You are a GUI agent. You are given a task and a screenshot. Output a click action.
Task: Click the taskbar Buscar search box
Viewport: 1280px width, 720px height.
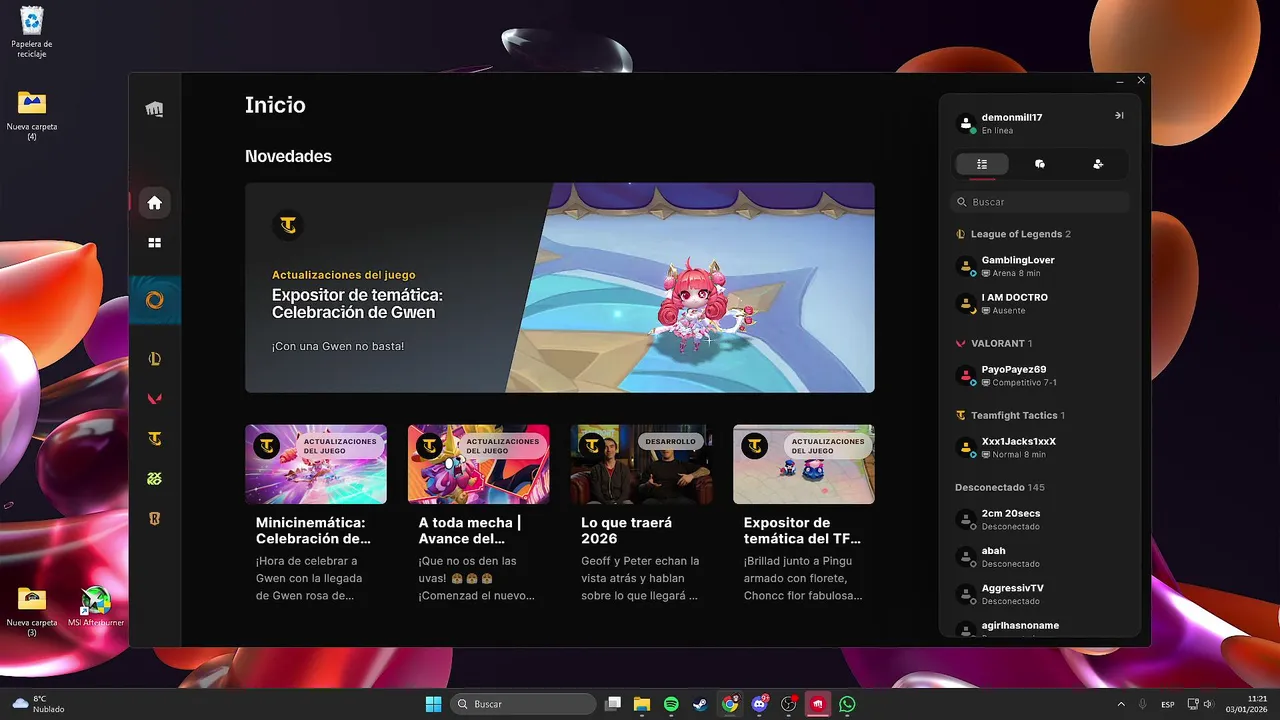coord(524,704)
